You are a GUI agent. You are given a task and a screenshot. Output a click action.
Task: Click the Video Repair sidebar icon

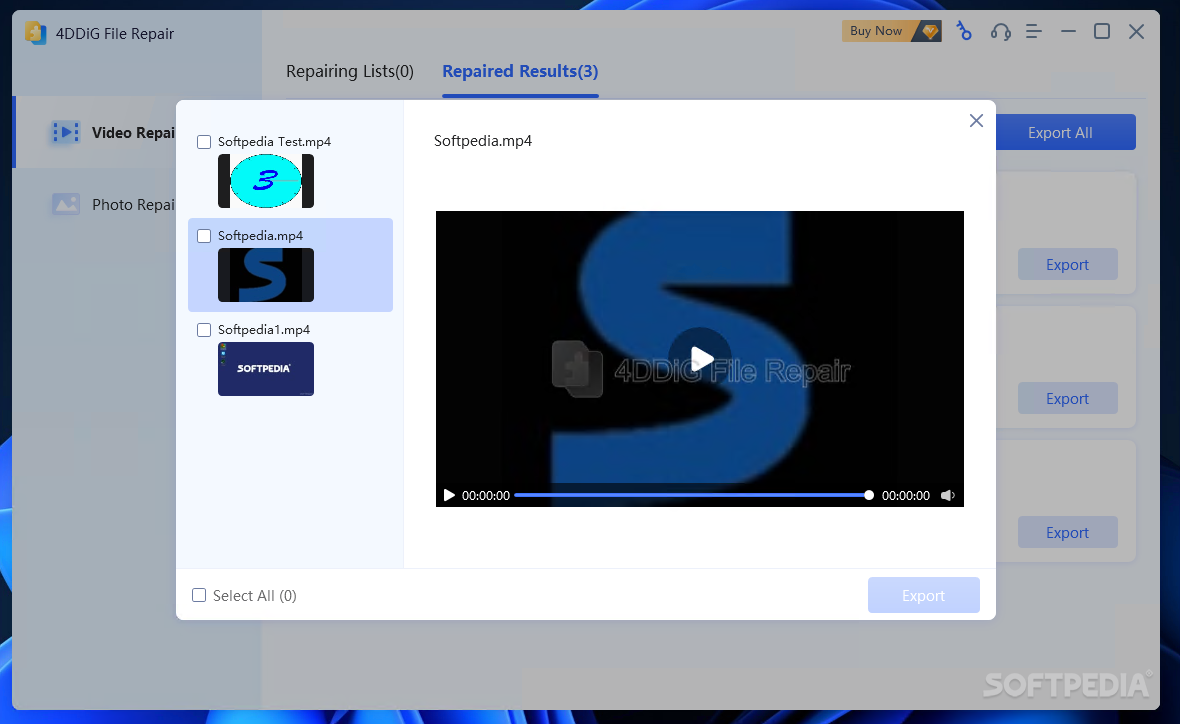click(x=65, y=132)
